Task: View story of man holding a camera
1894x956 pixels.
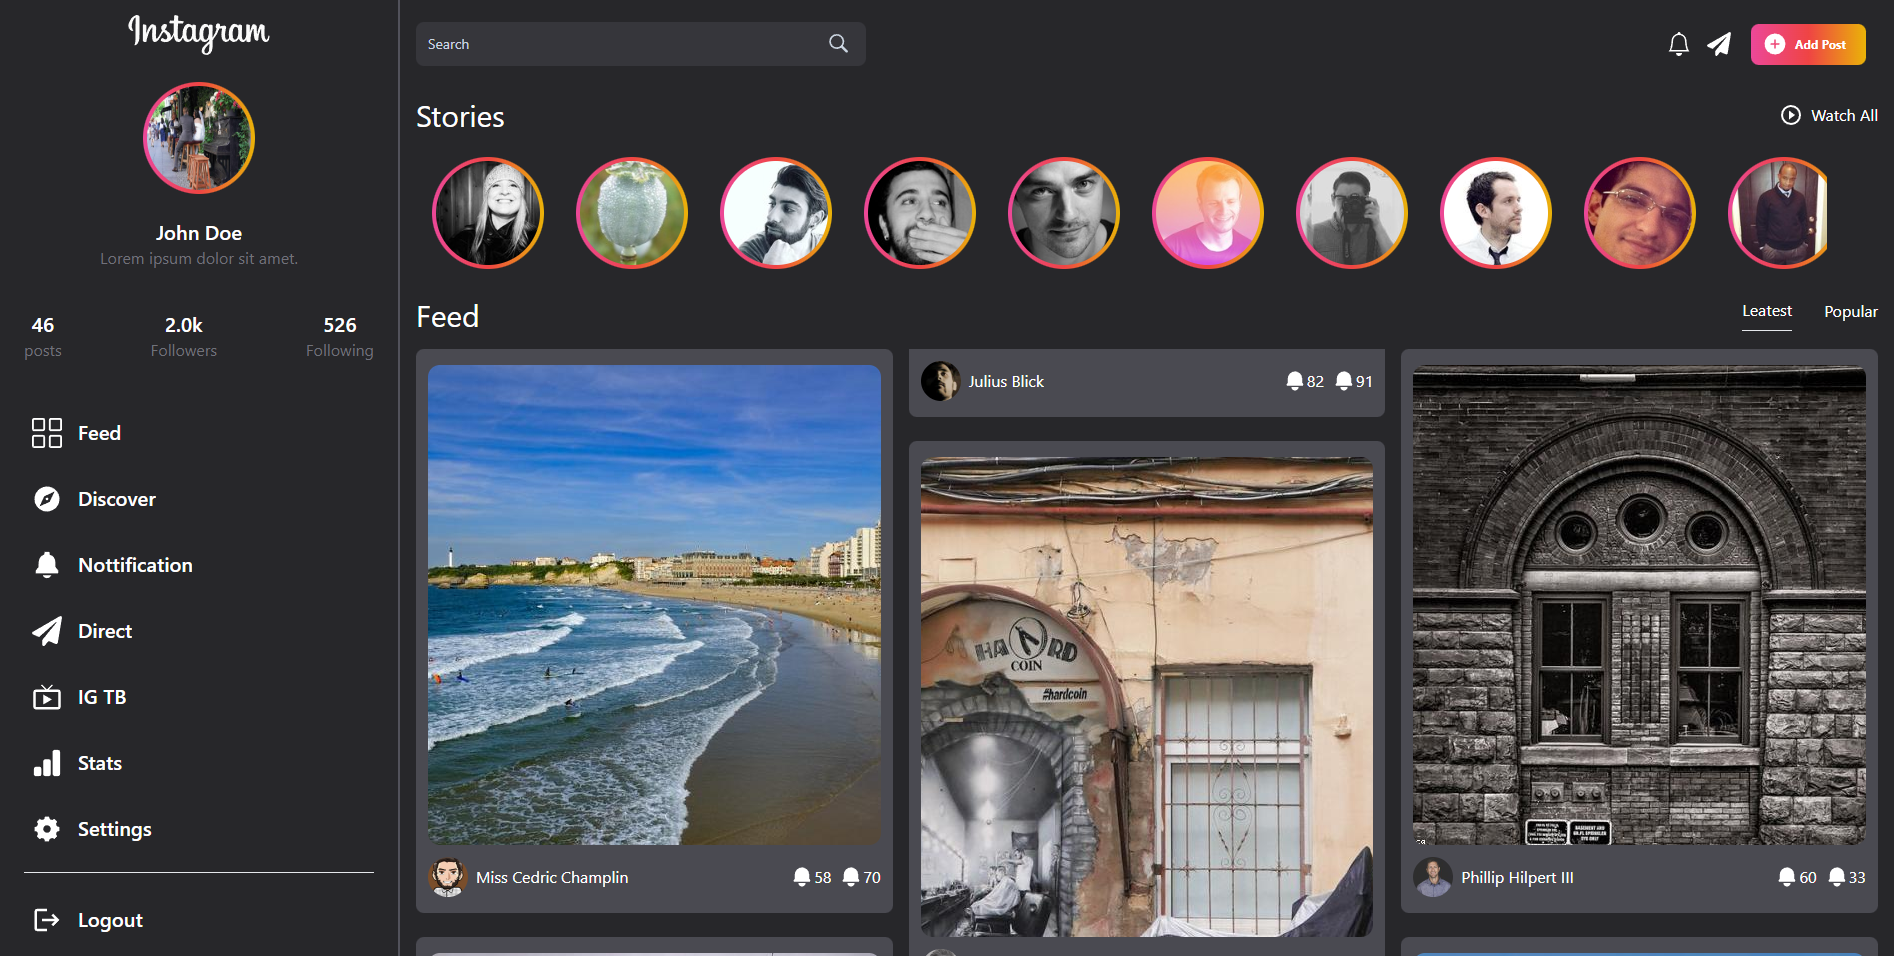Action: coord(1352,213)
